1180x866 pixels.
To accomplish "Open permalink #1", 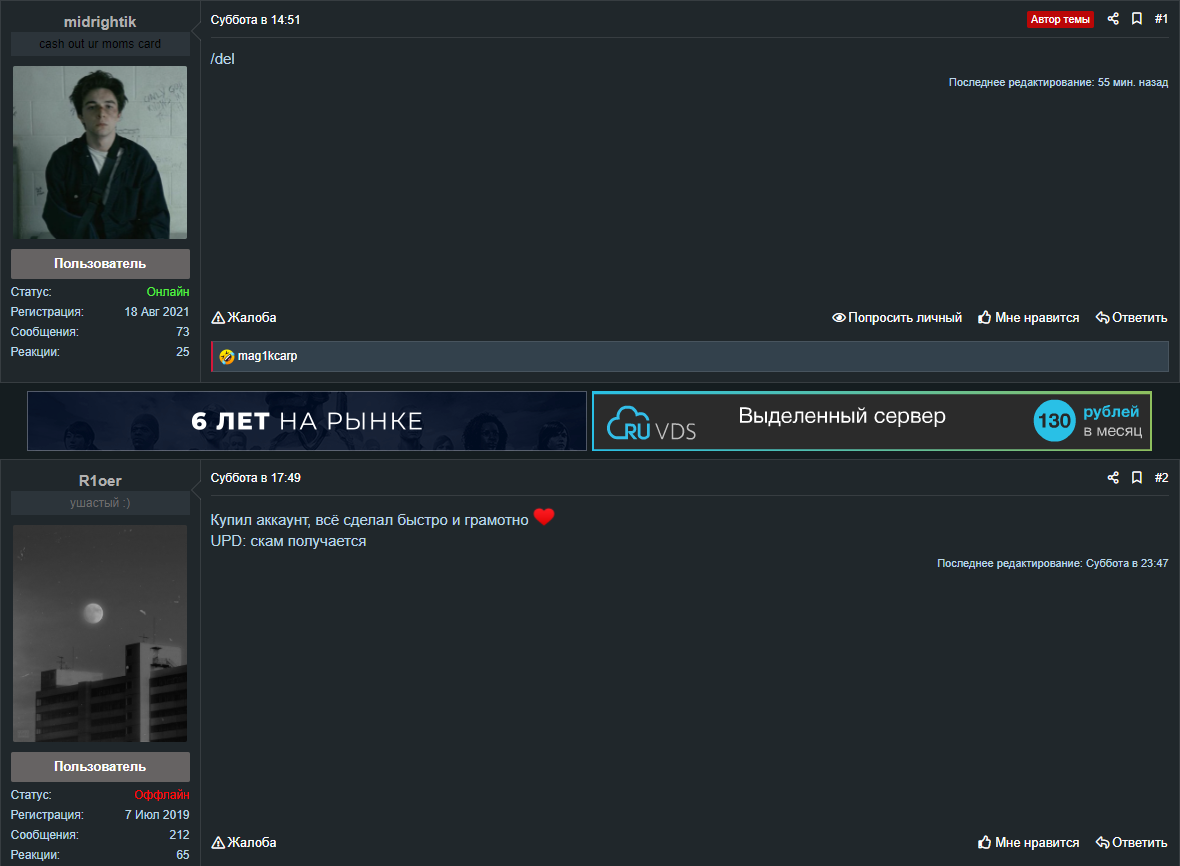I will 1161,19.
